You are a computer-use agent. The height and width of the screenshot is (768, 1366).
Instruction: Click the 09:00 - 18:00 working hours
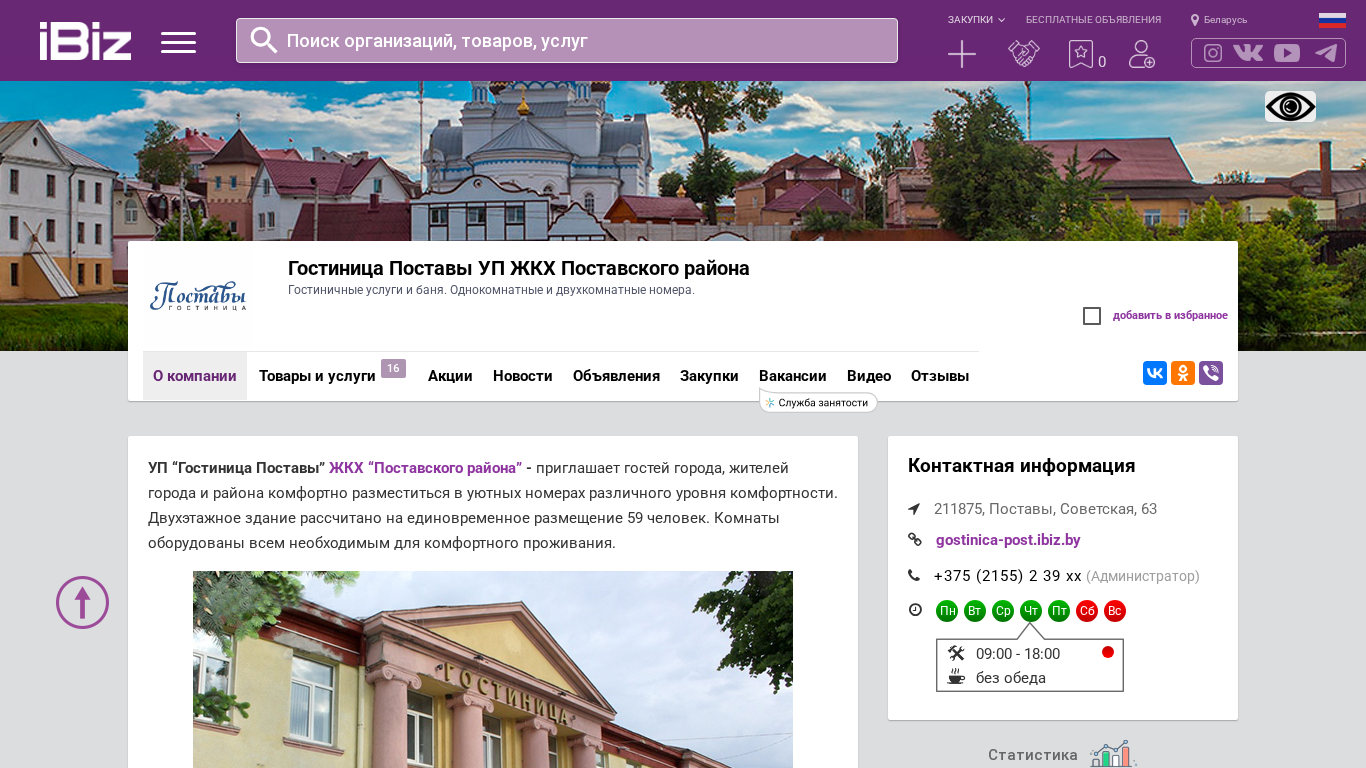point(1018,654)
